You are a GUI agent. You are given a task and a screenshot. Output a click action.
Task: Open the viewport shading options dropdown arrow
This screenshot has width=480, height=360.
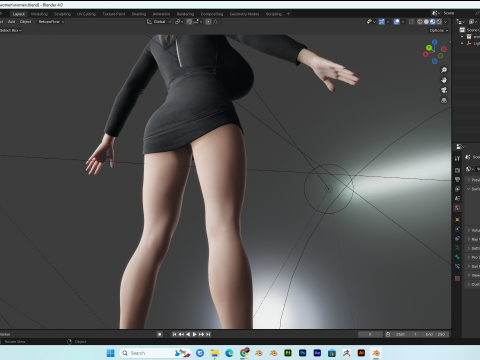[446, 22]
